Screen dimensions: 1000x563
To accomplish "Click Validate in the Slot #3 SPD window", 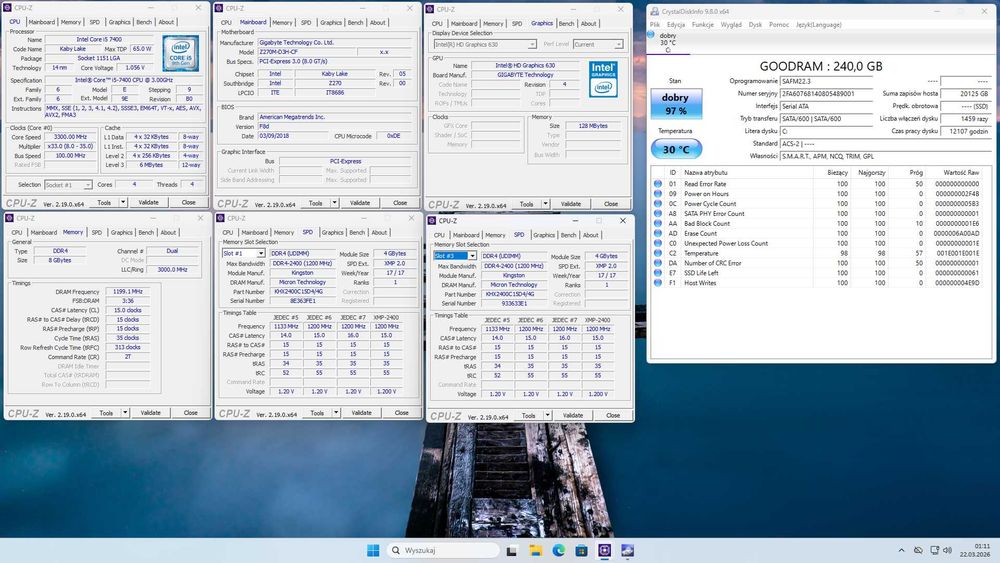I will tap(573, 415).
